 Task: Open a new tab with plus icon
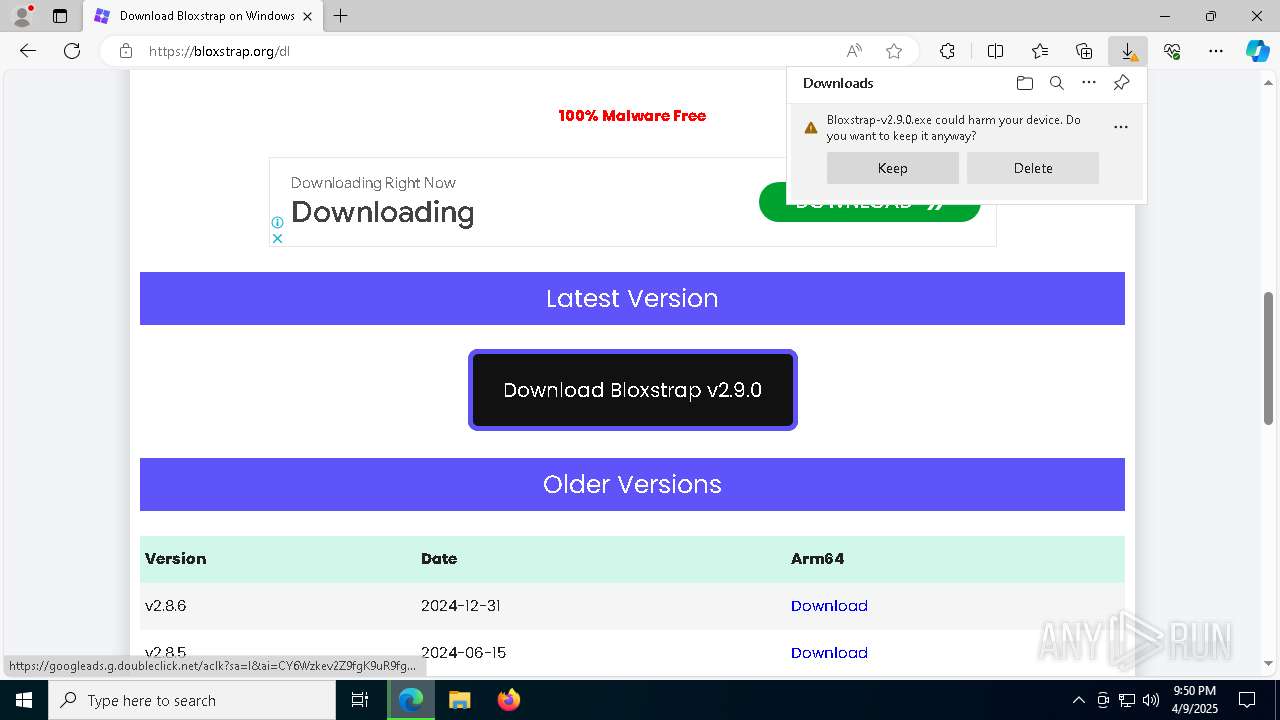(x=341, y=16)
